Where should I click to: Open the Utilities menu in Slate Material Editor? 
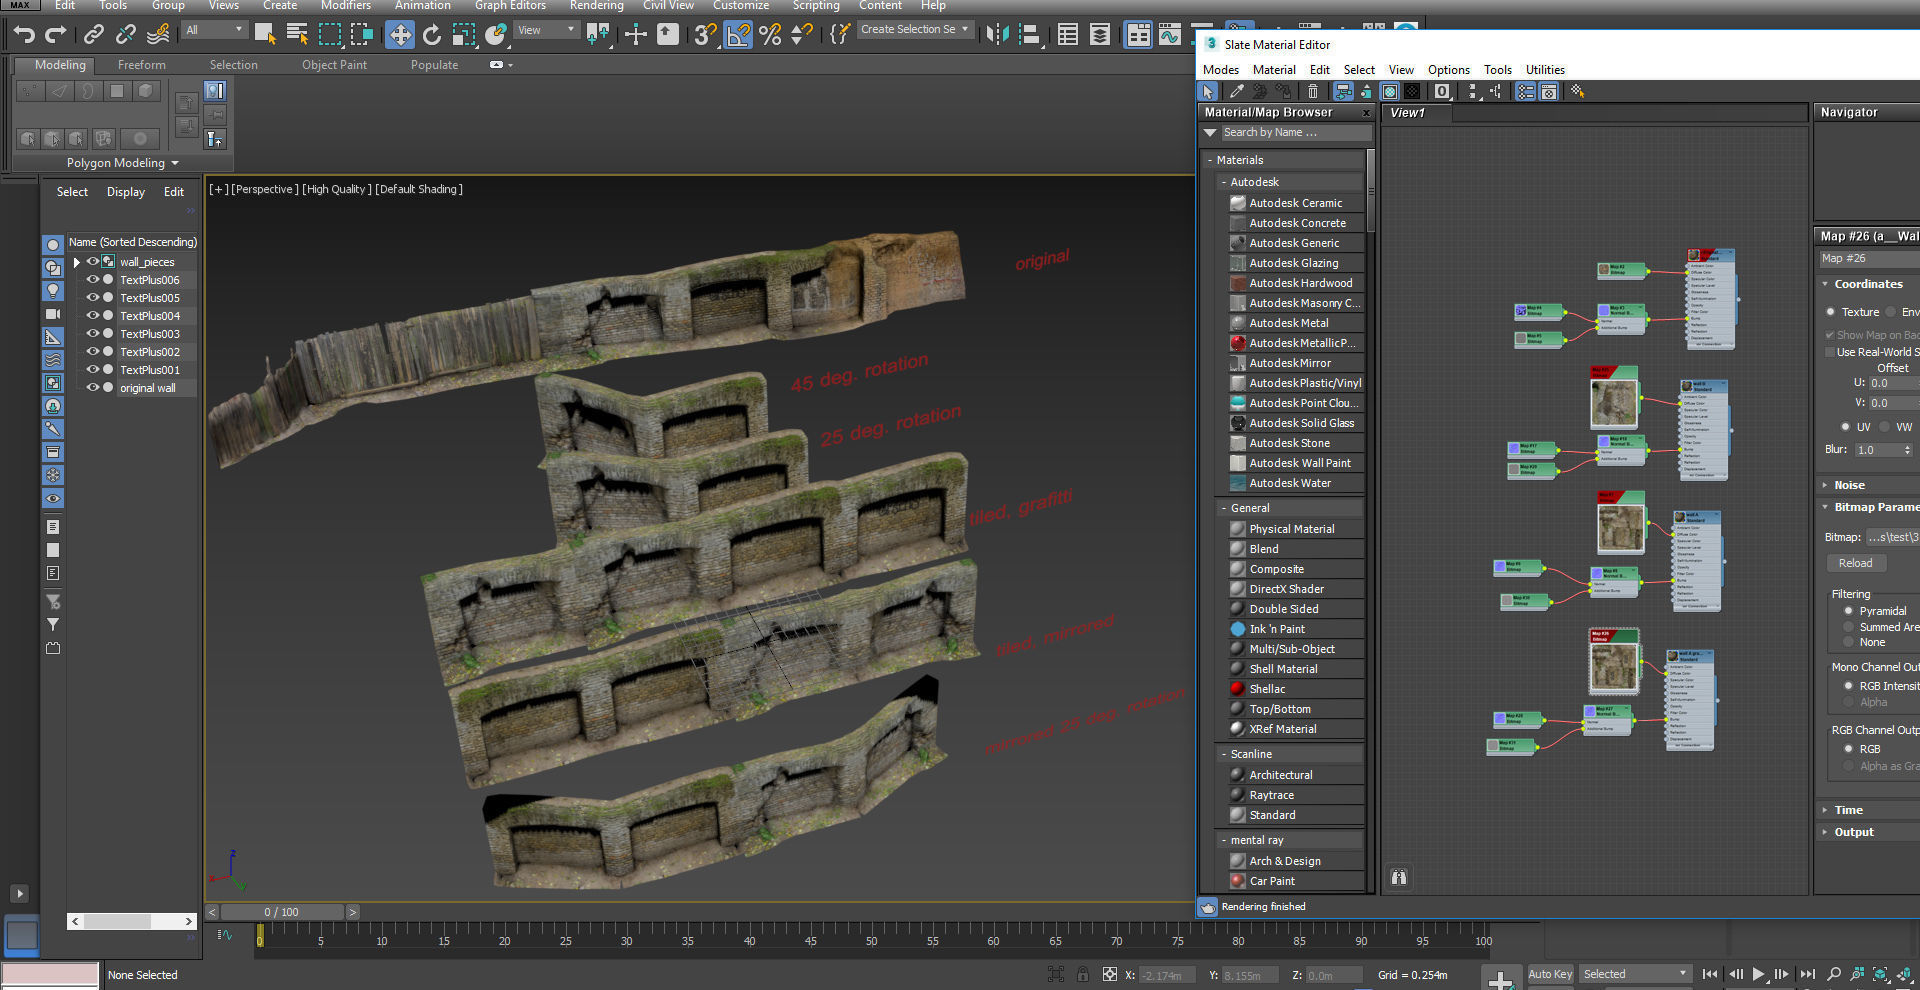(1545, 70)
